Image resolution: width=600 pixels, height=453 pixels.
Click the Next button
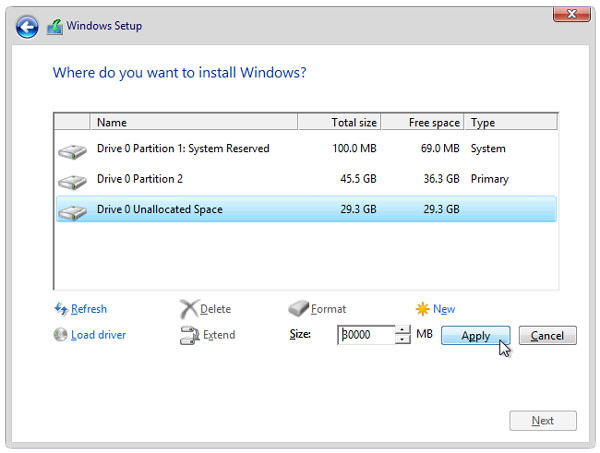click(x=543, y=420)
